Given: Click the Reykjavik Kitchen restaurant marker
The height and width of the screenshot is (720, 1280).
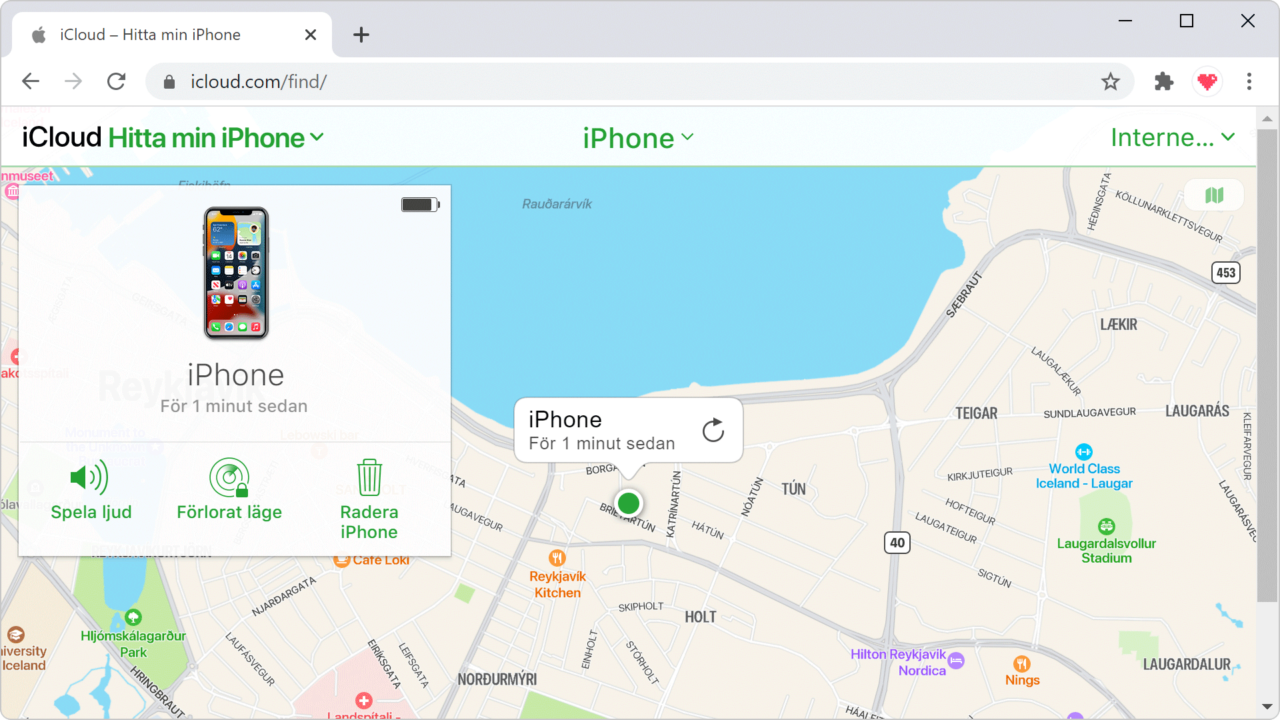Looking at the screenshot, I should pos(557,558).
